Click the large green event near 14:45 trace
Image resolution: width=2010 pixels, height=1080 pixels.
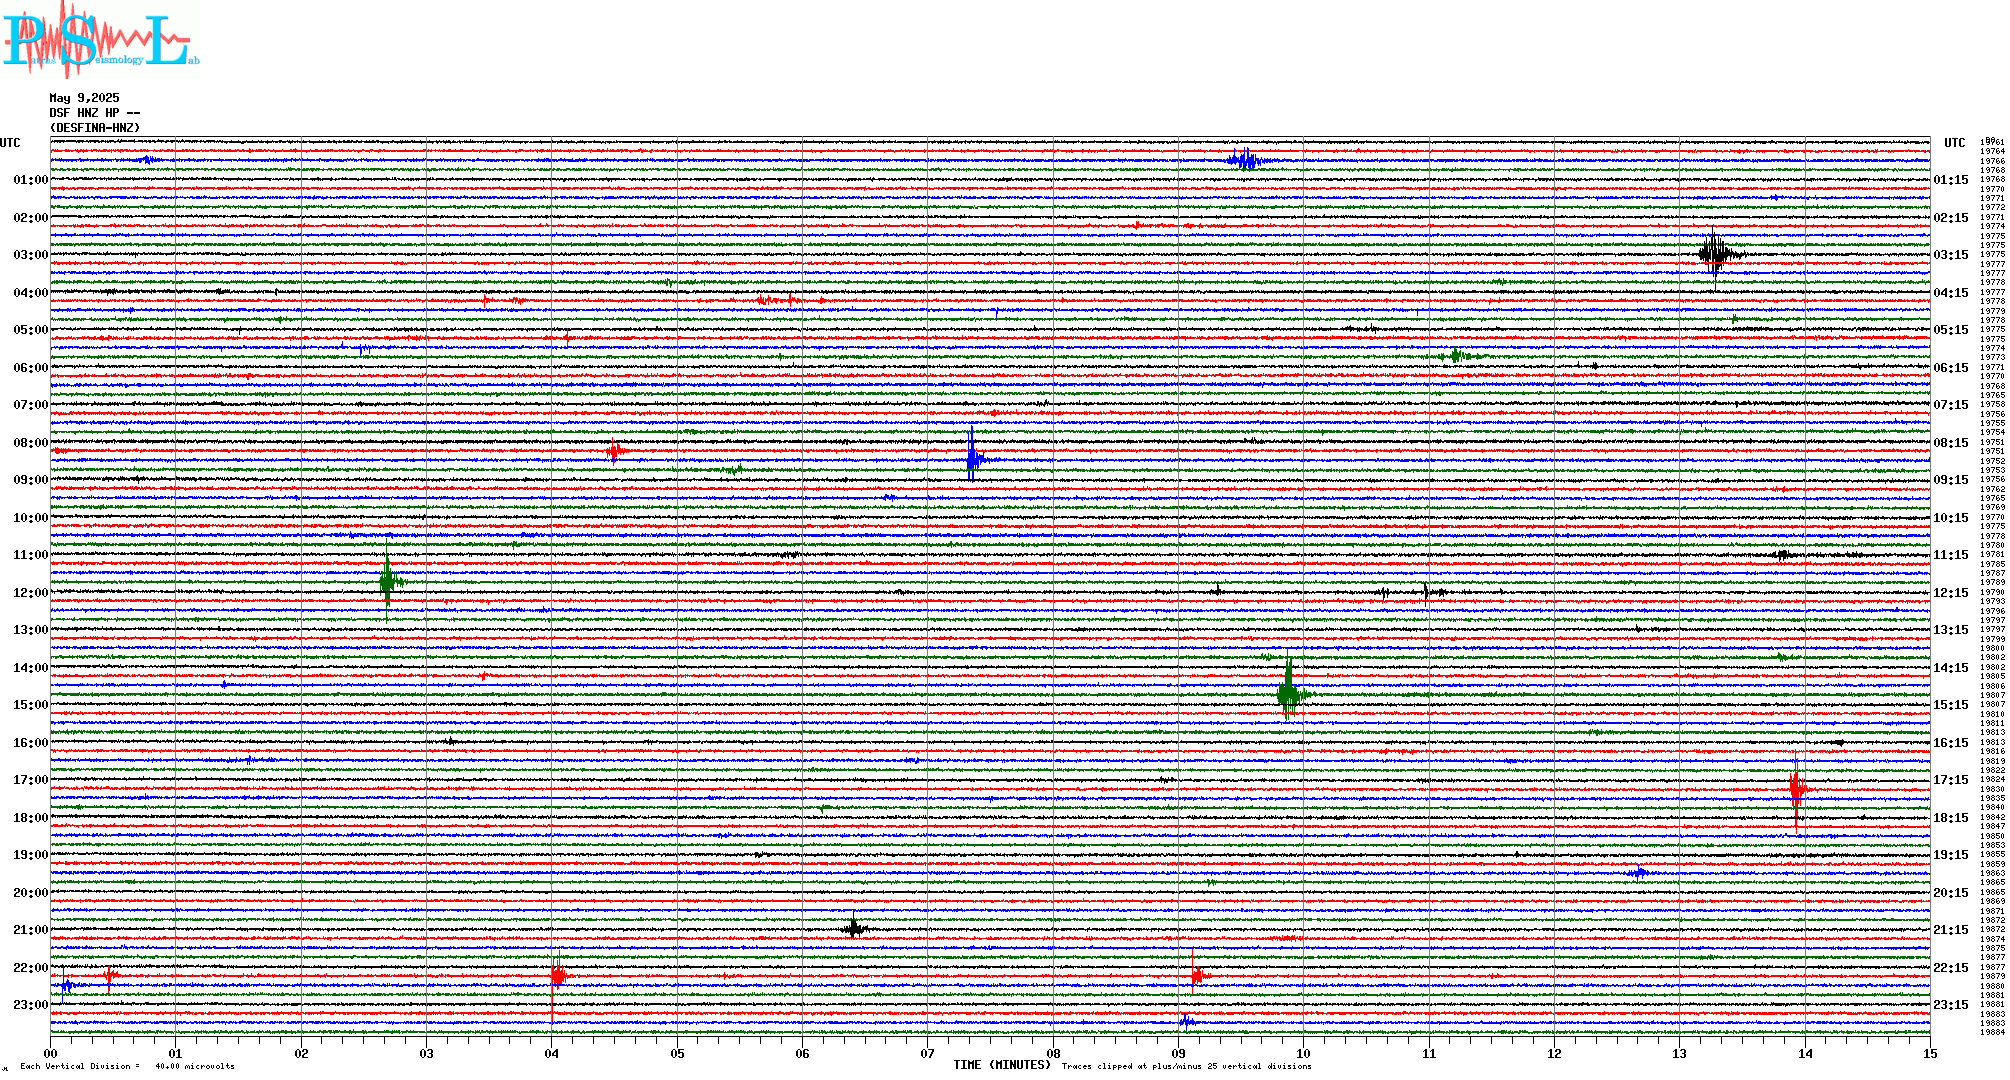[1291, 692]
